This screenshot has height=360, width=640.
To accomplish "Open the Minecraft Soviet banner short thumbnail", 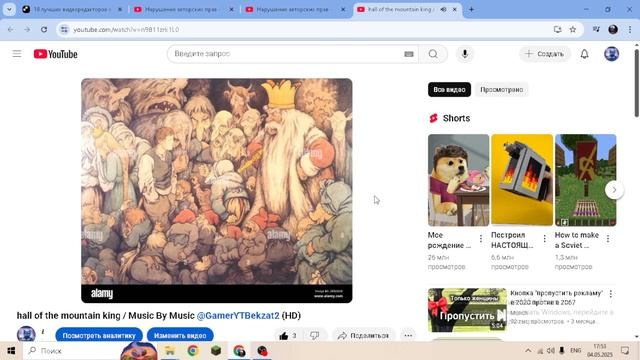I will coord(585,180).
